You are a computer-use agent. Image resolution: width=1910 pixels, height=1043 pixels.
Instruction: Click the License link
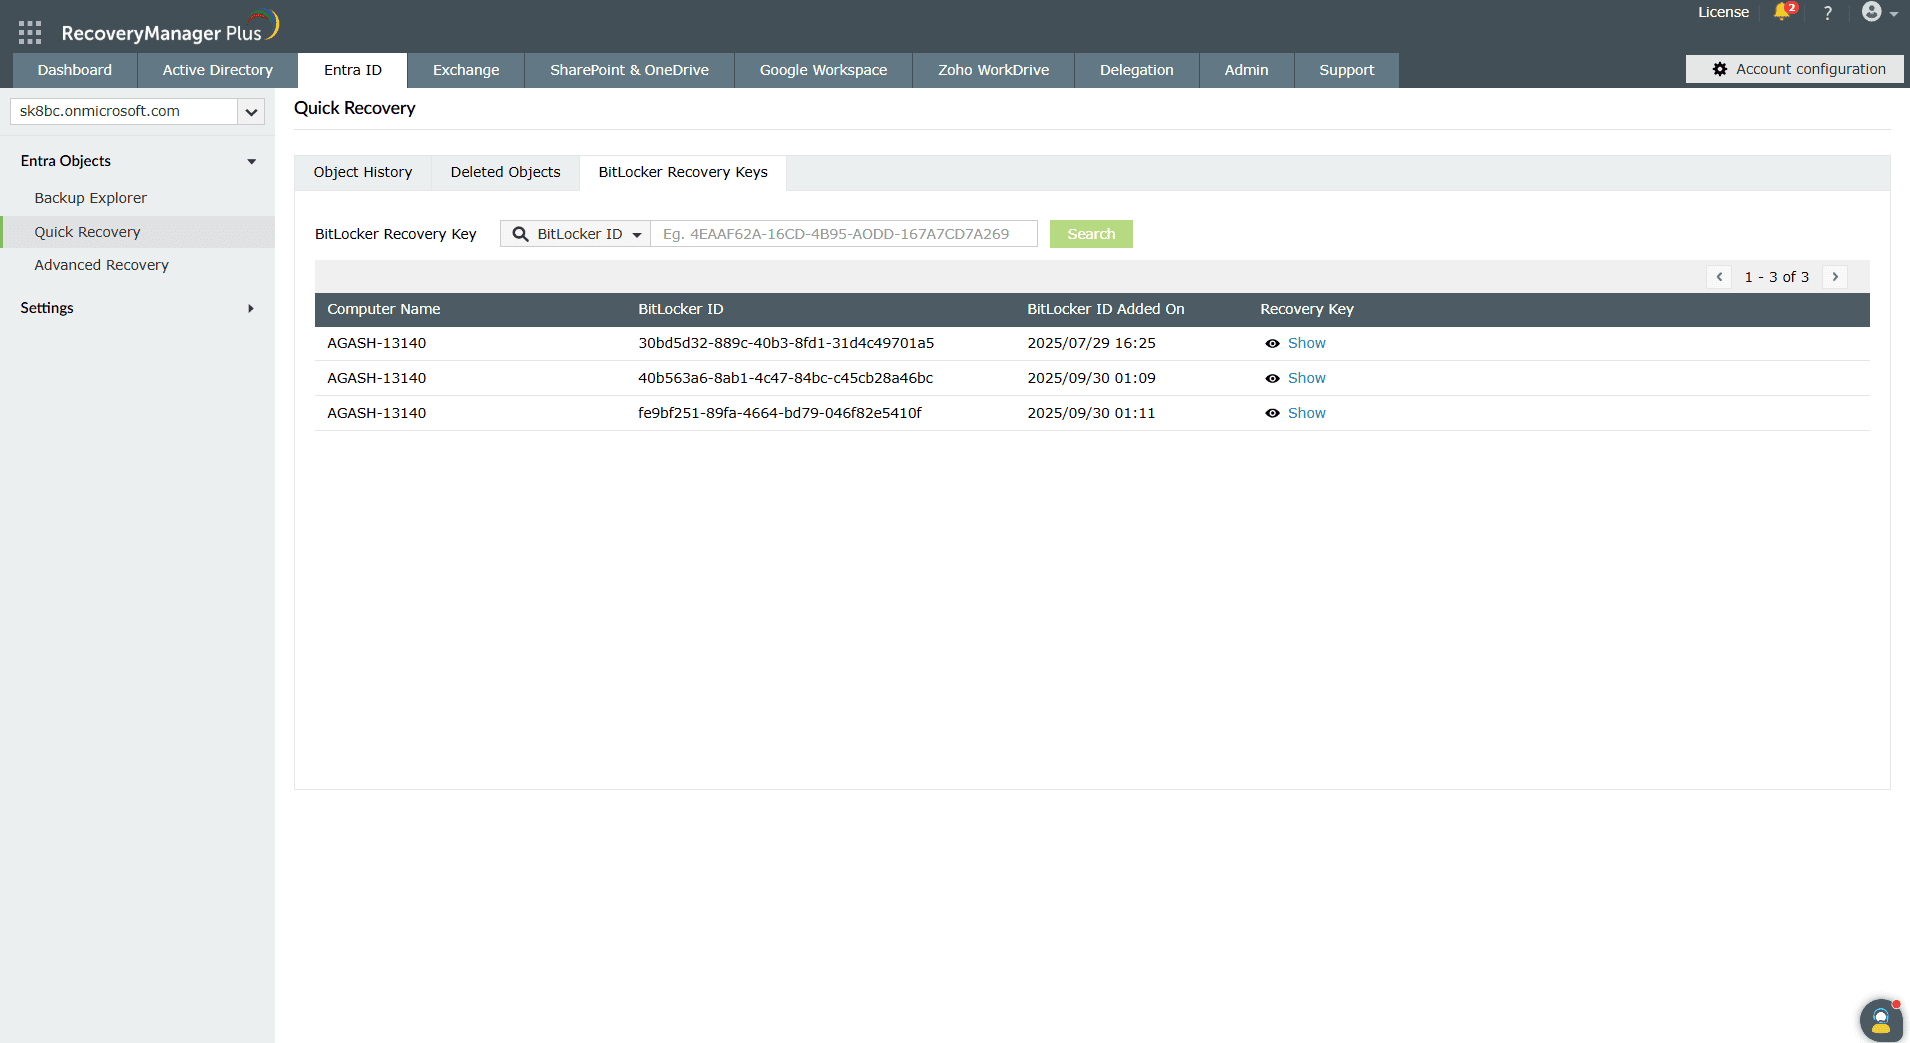point(1724,12)
